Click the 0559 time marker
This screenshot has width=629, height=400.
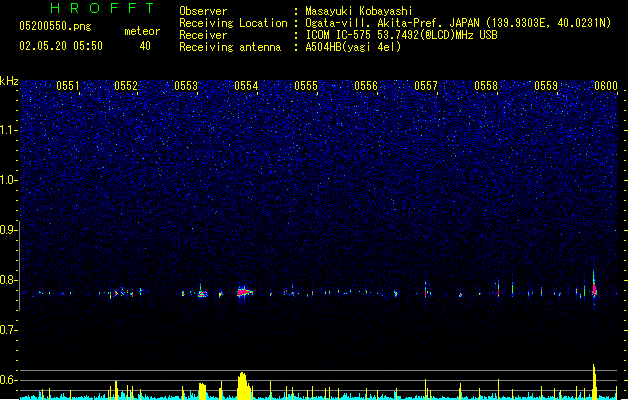coord(546,86)
